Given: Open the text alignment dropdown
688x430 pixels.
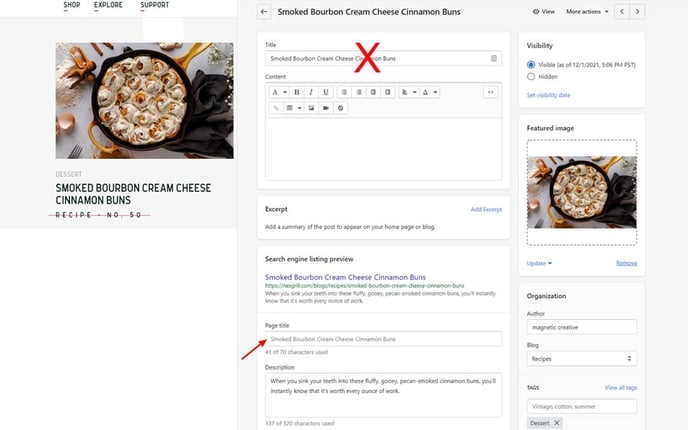Looking at the screenshot, I should click(x=408, y=92).
